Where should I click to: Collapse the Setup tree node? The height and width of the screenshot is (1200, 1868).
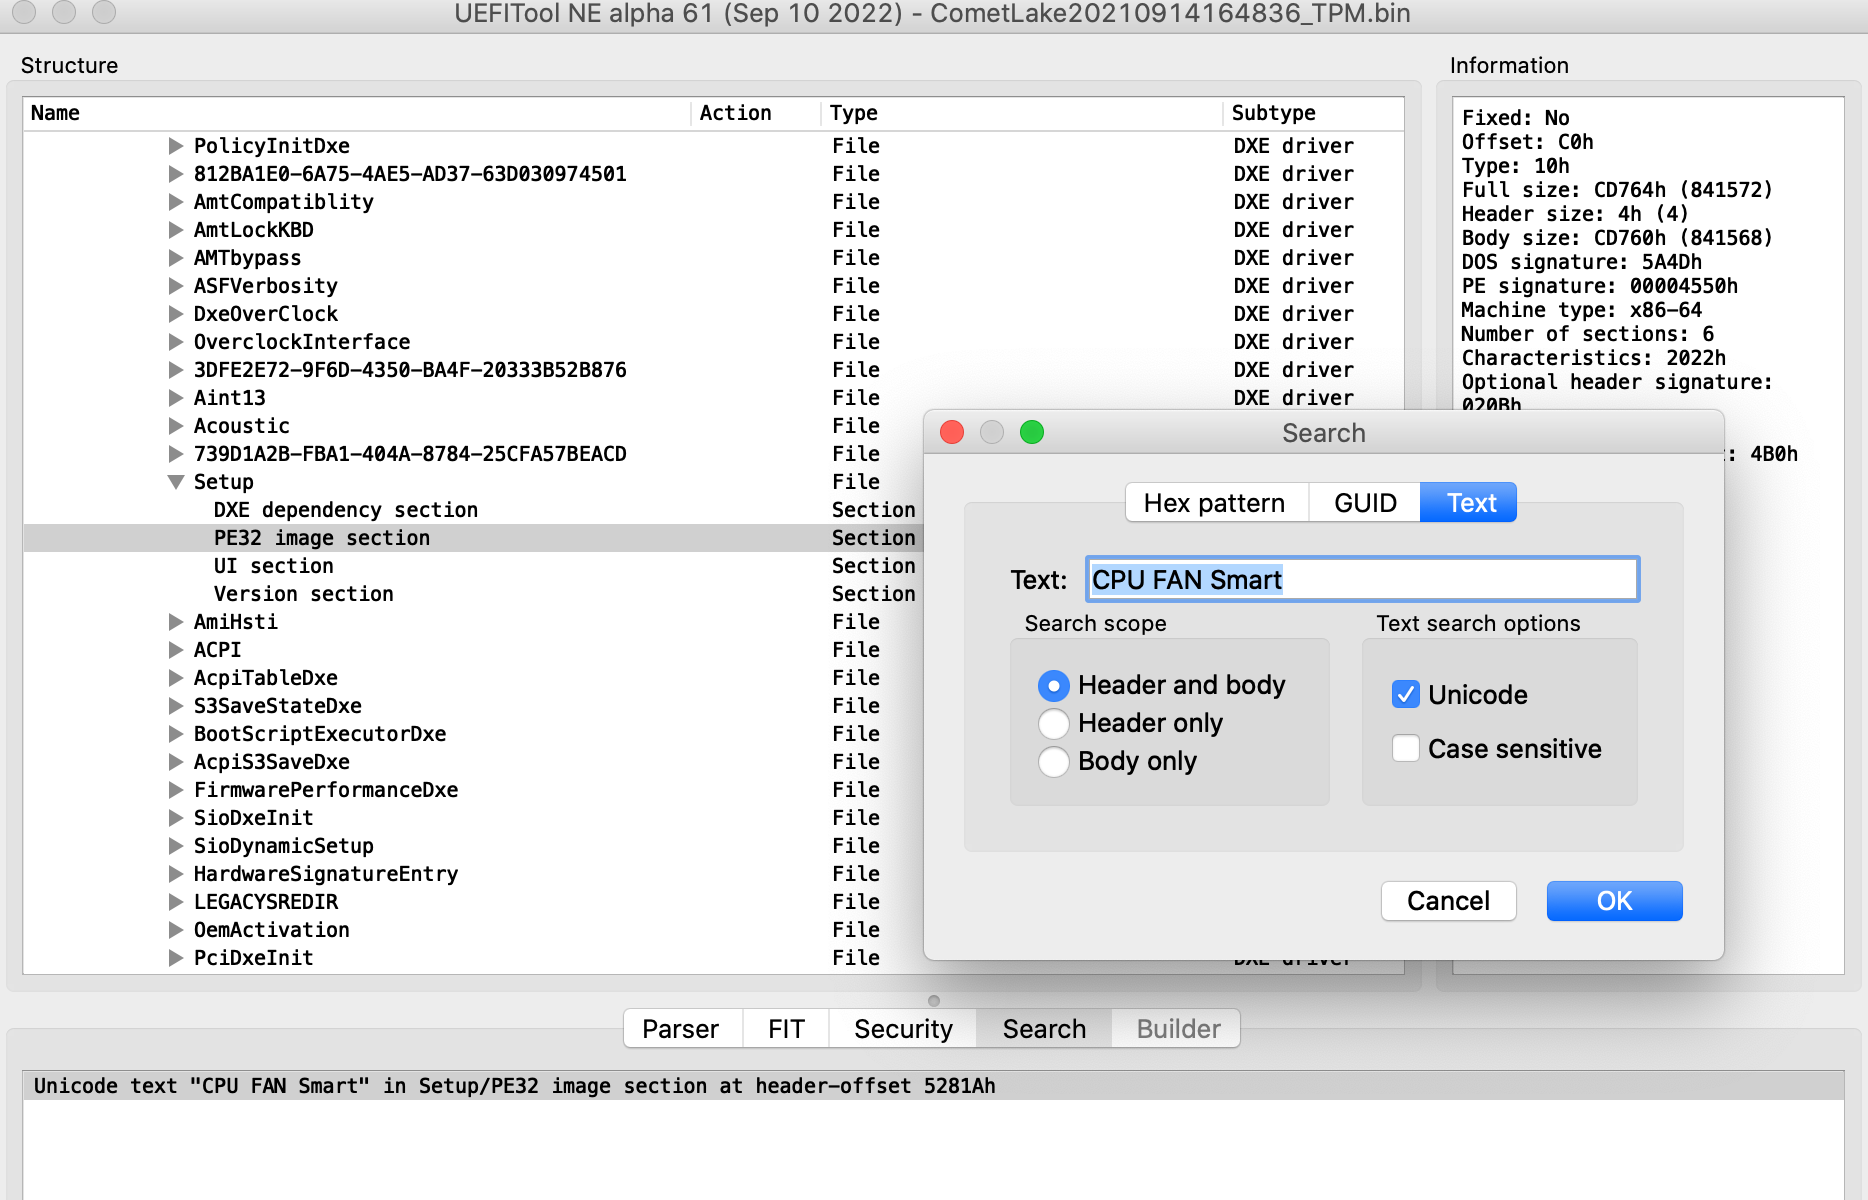pyautogui.click(x=176, y=482)
